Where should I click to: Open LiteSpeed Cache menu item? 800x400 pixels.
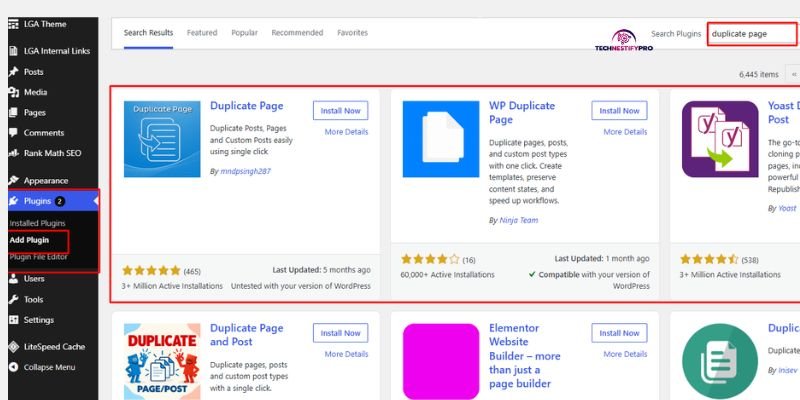53,347
